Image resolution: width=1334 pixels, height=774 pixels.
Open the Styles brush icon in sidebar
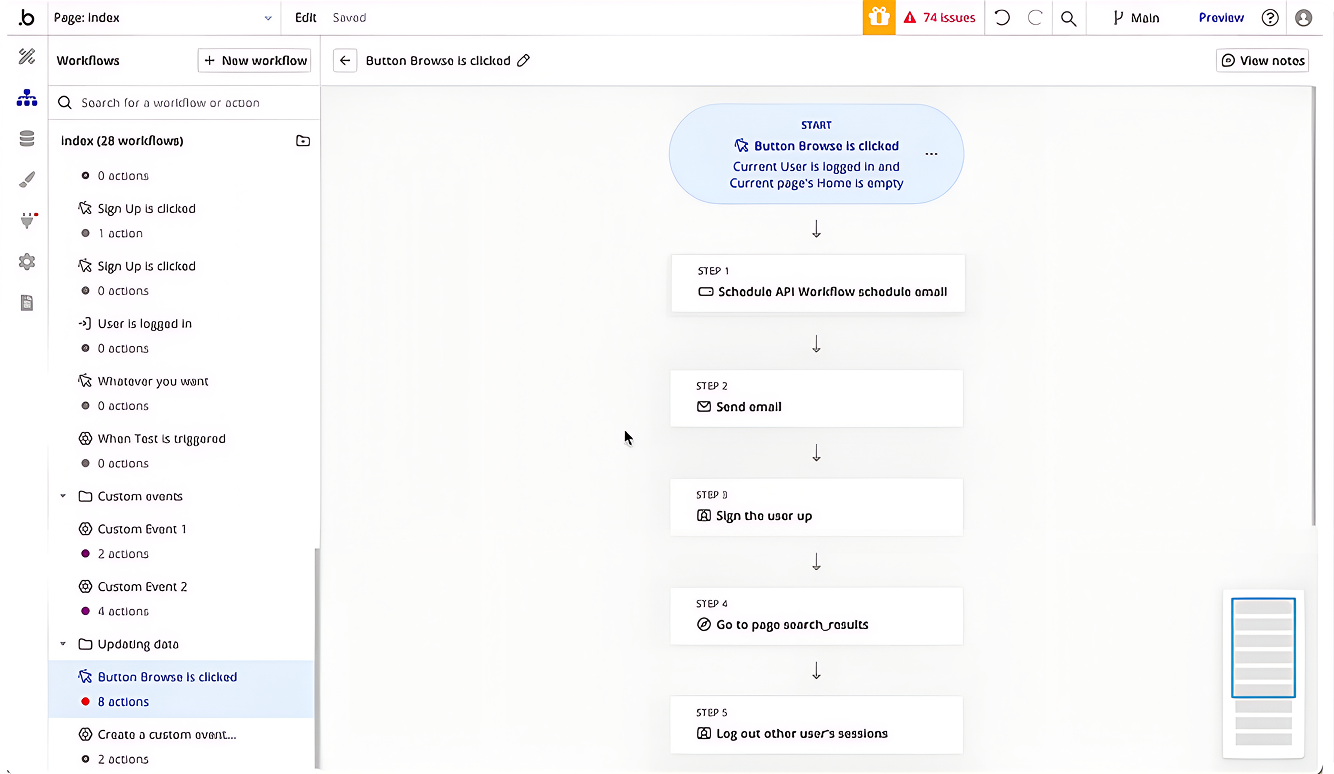27,180
